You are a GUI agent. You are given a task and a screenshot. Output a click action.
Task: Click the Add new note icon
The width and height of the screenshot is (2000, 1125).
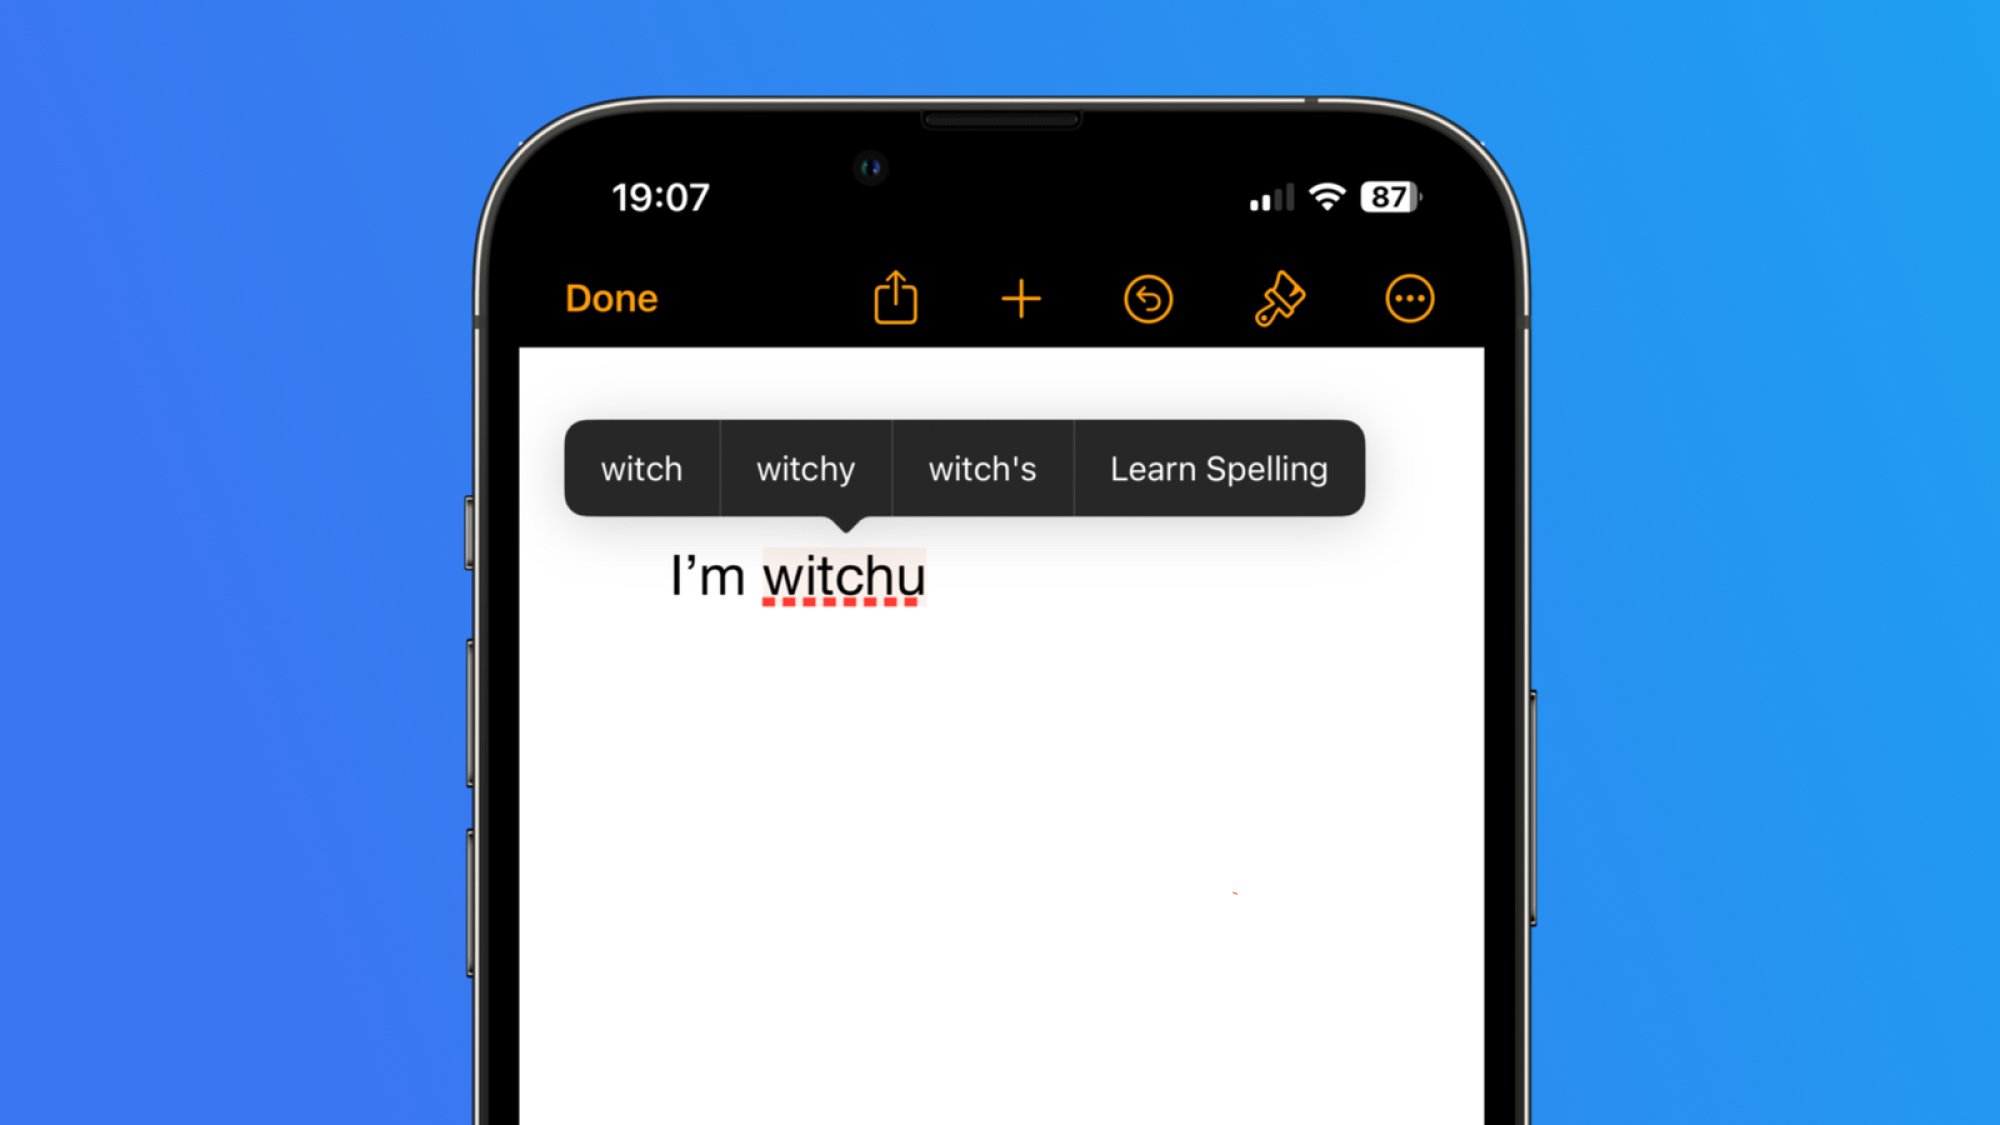[x=1022, y=299]
